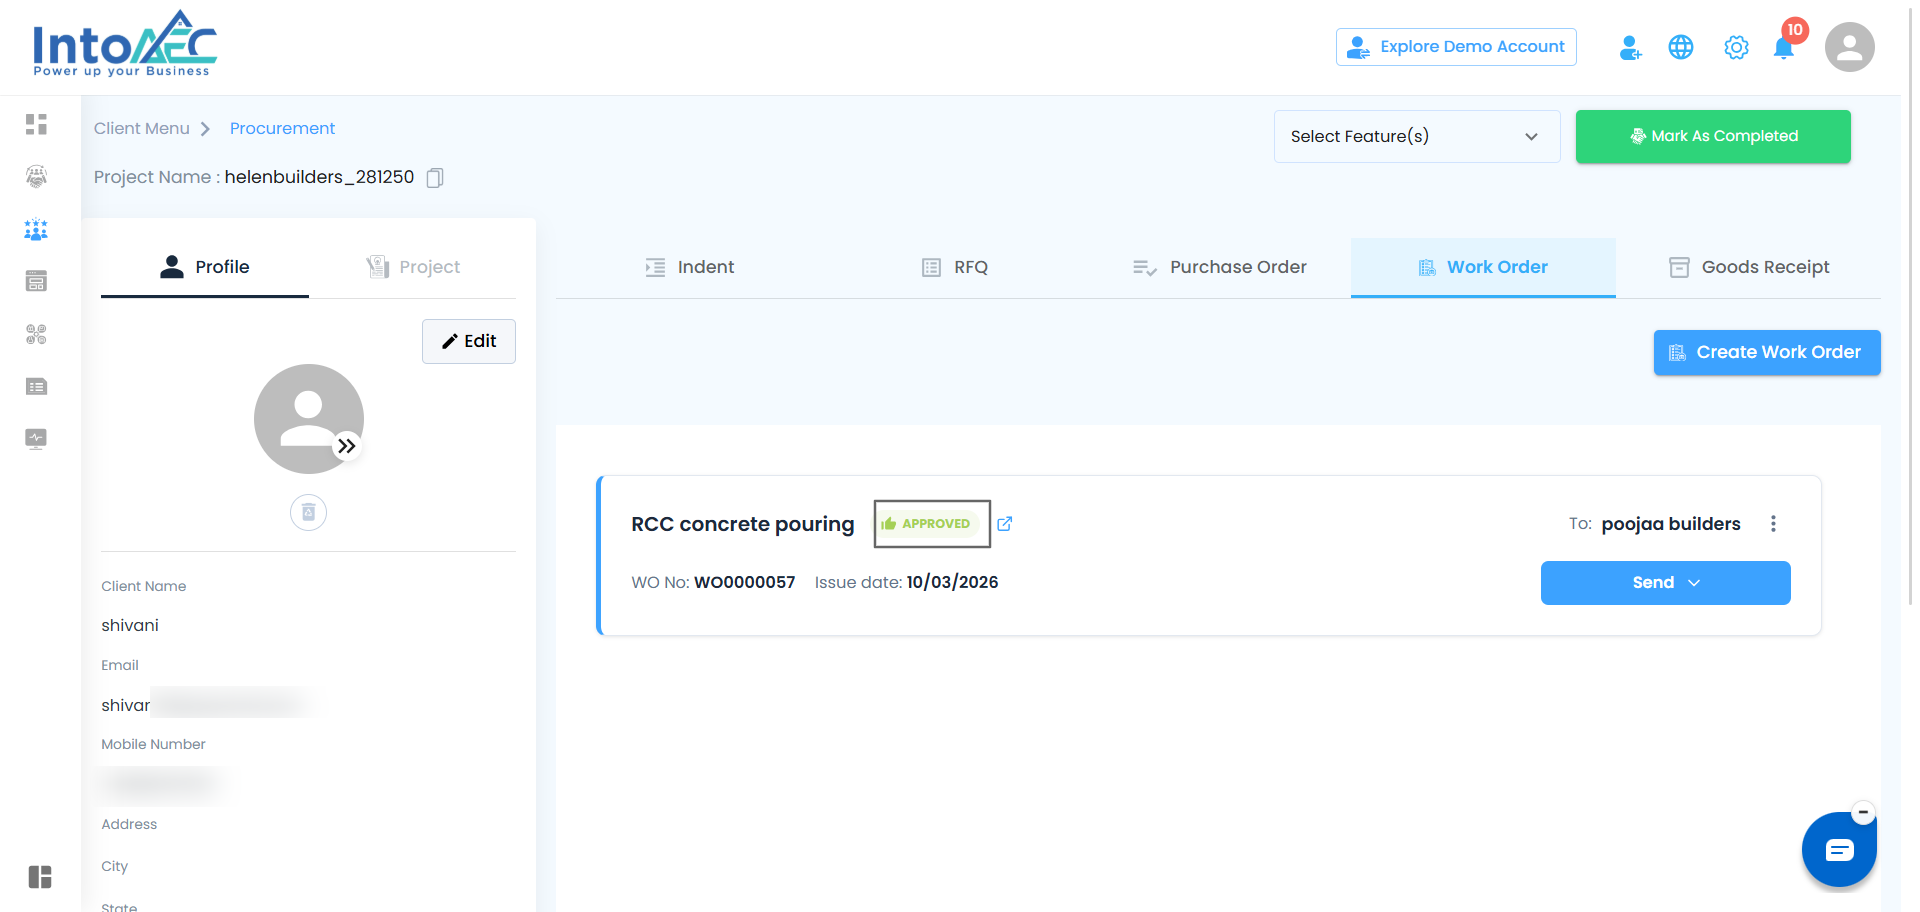
Task: Select the blue starred clients icon
Action: pyautogui.click(x=37, y=229)
